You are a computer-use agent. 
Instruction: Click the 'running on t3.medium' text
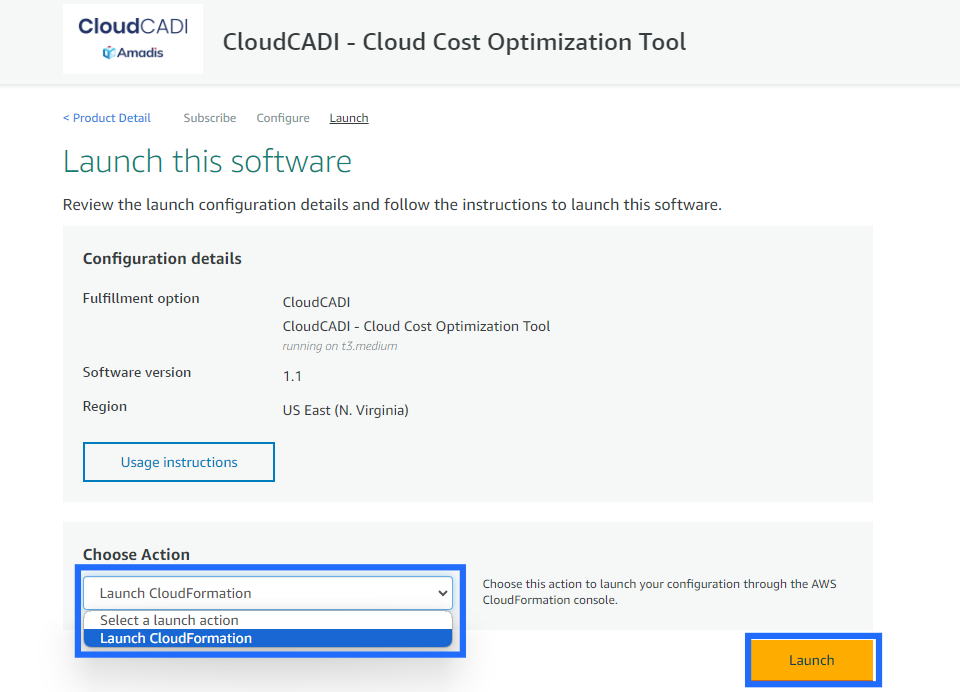click(340, 346)
